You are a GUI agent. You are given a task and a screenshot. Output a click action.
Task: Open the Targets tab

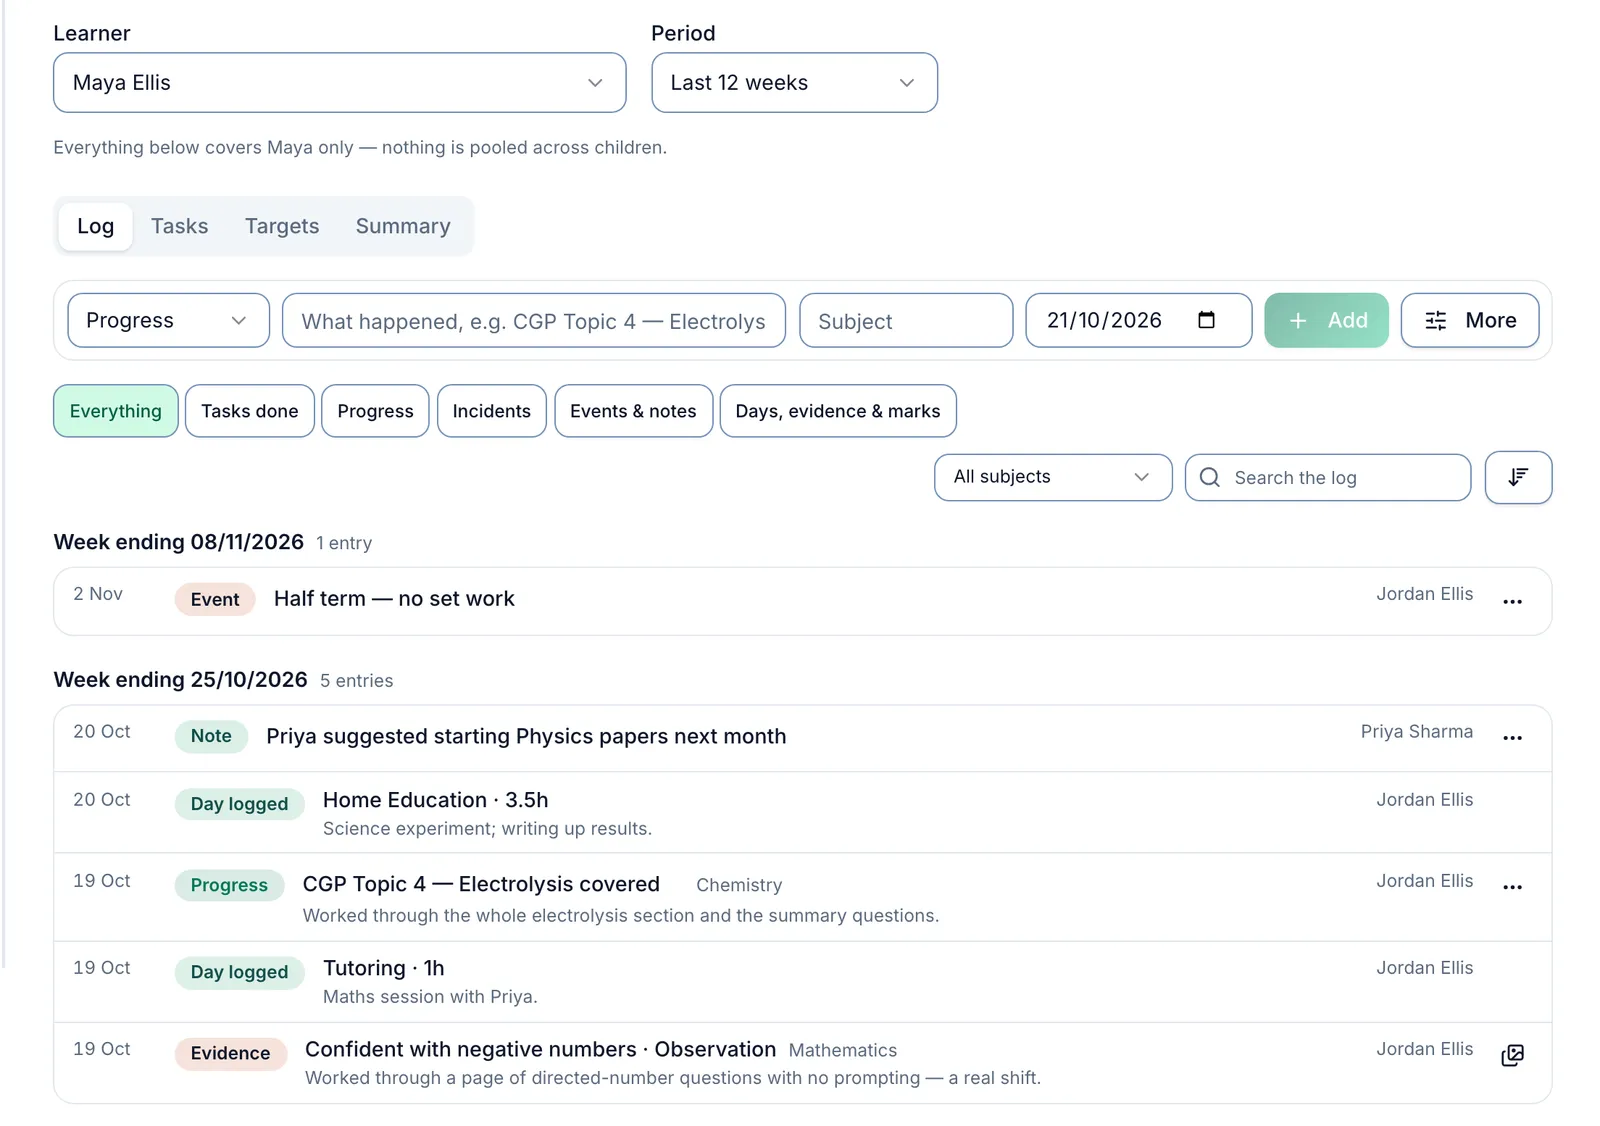282,226
